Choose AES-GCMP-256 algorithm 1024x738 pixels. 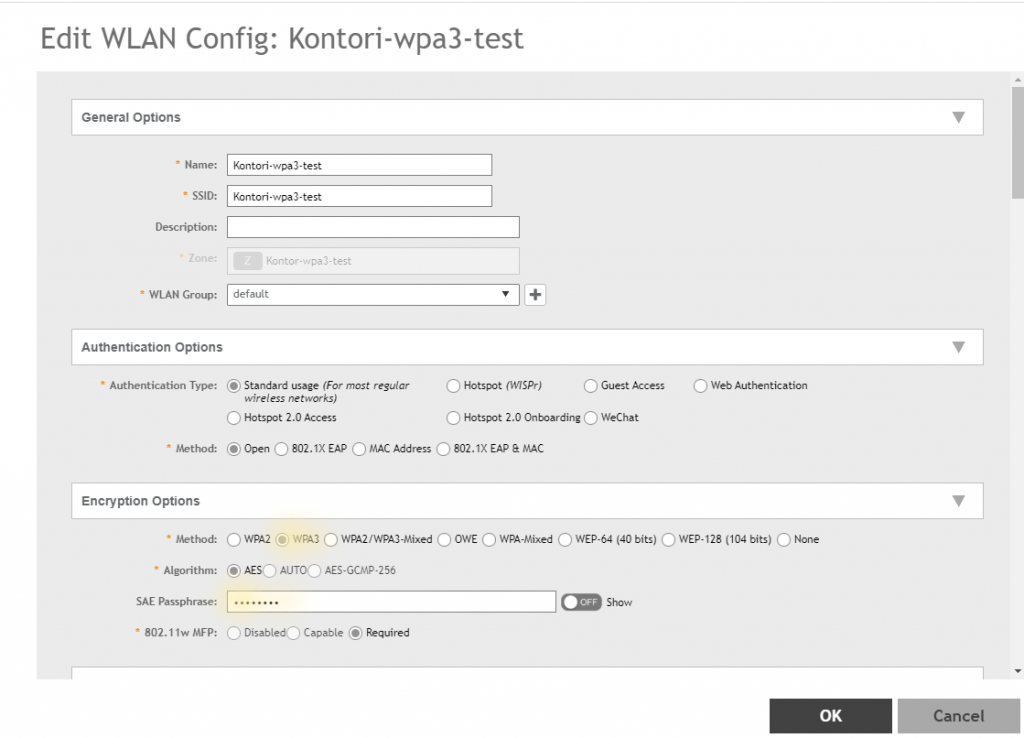[315, 571]
